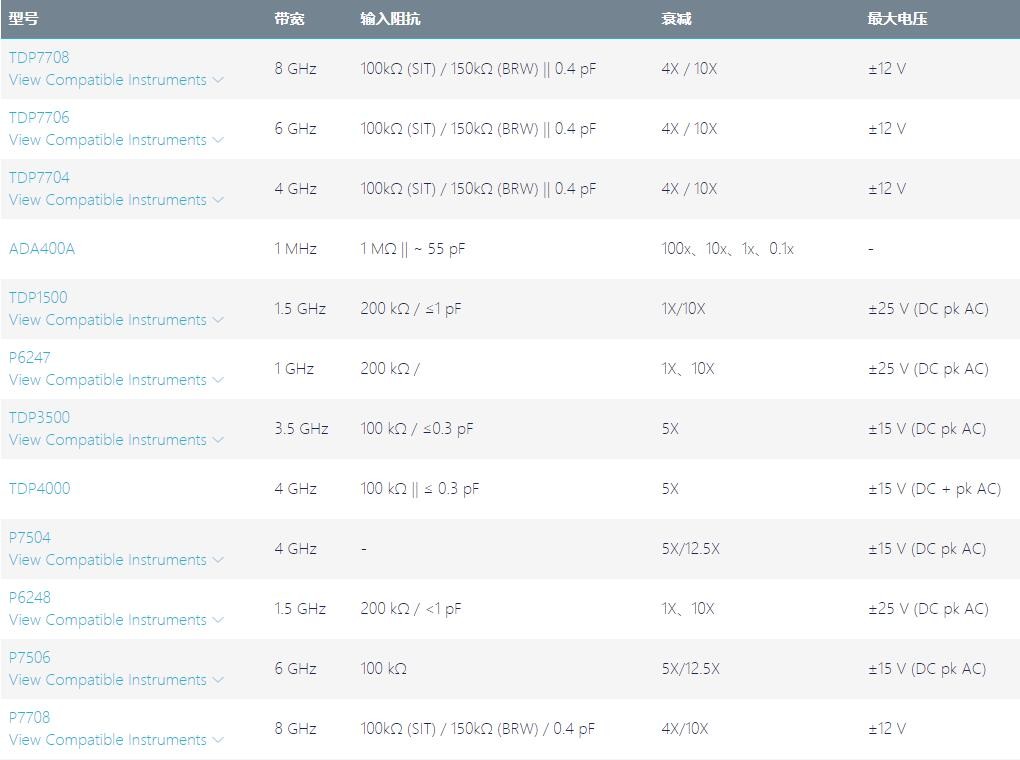This screenshot has width=1020, height=760.
Task: Click the 衰减 column header
Action: pos(677,18)
